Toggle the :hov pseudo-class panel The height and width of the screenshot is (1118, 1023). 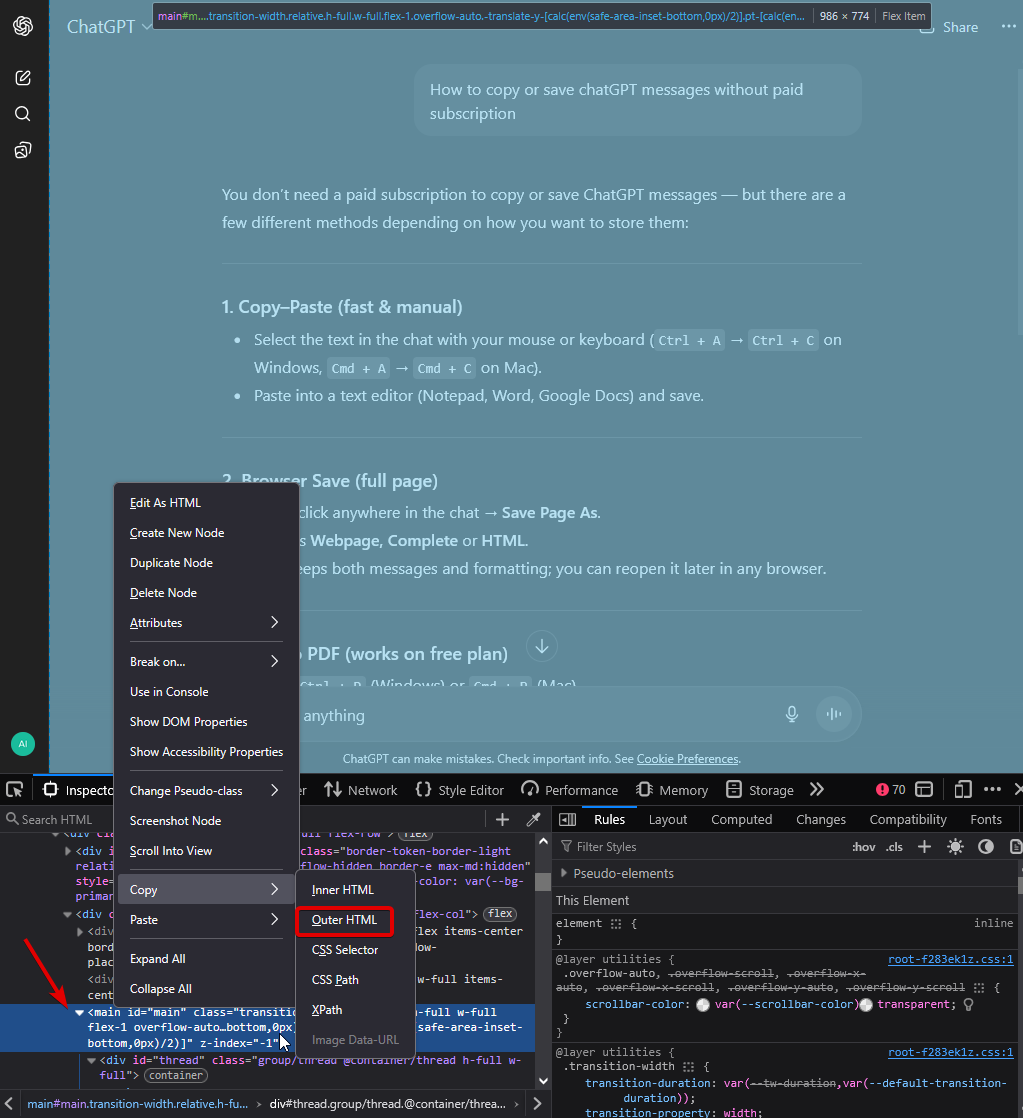pyautogui.click(x=863, y=847)
